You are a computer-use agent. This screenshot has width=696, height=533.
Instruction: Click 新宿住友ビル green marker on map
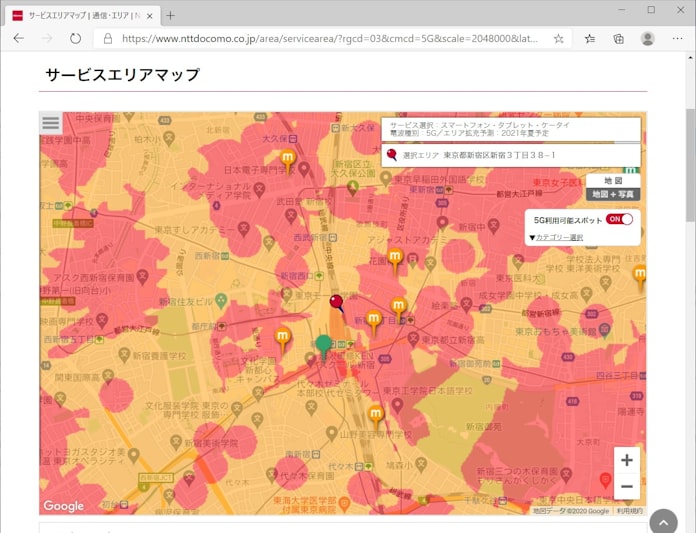221,301
